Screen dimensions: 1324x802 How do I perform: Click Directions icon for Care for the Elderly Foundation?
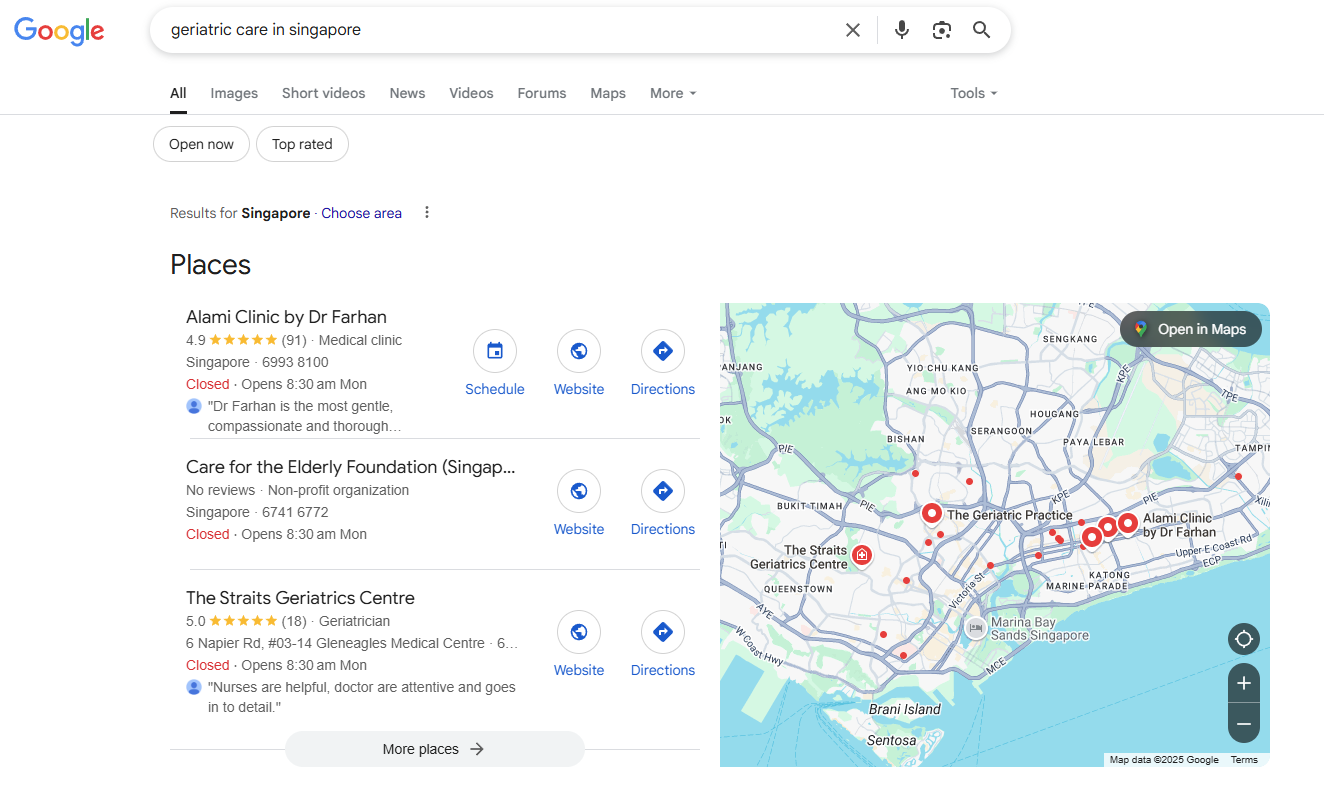pyautogui.click(x=663, y=491)
